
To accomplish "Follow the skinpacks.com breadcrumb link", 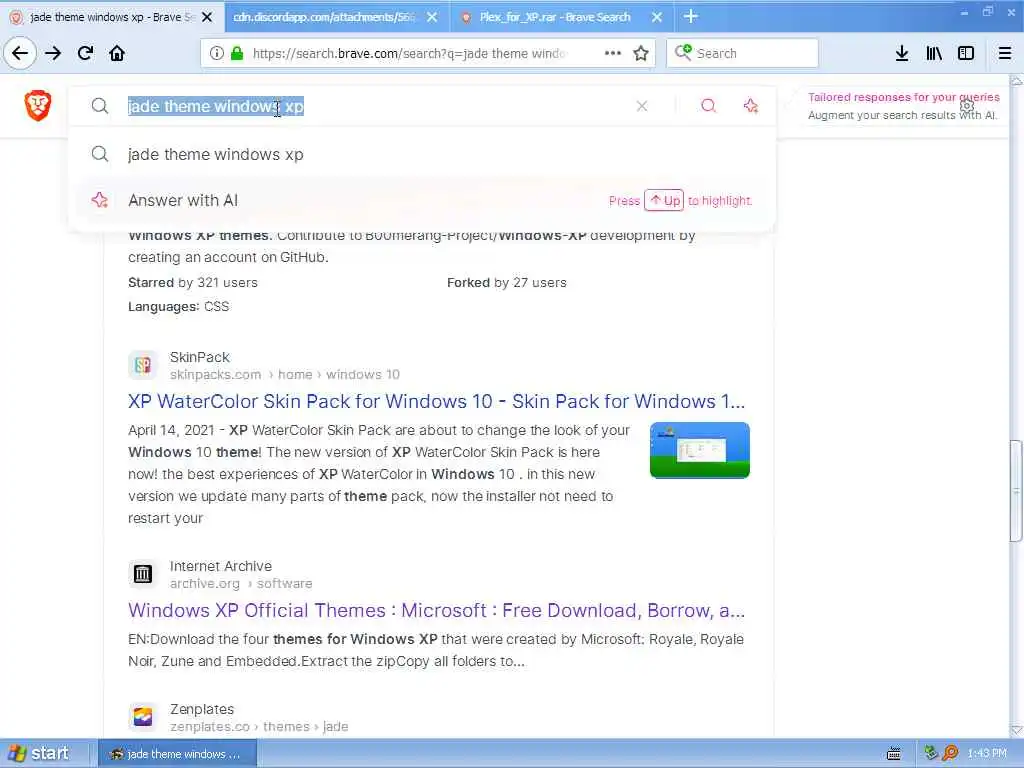I will pos(285,374).
